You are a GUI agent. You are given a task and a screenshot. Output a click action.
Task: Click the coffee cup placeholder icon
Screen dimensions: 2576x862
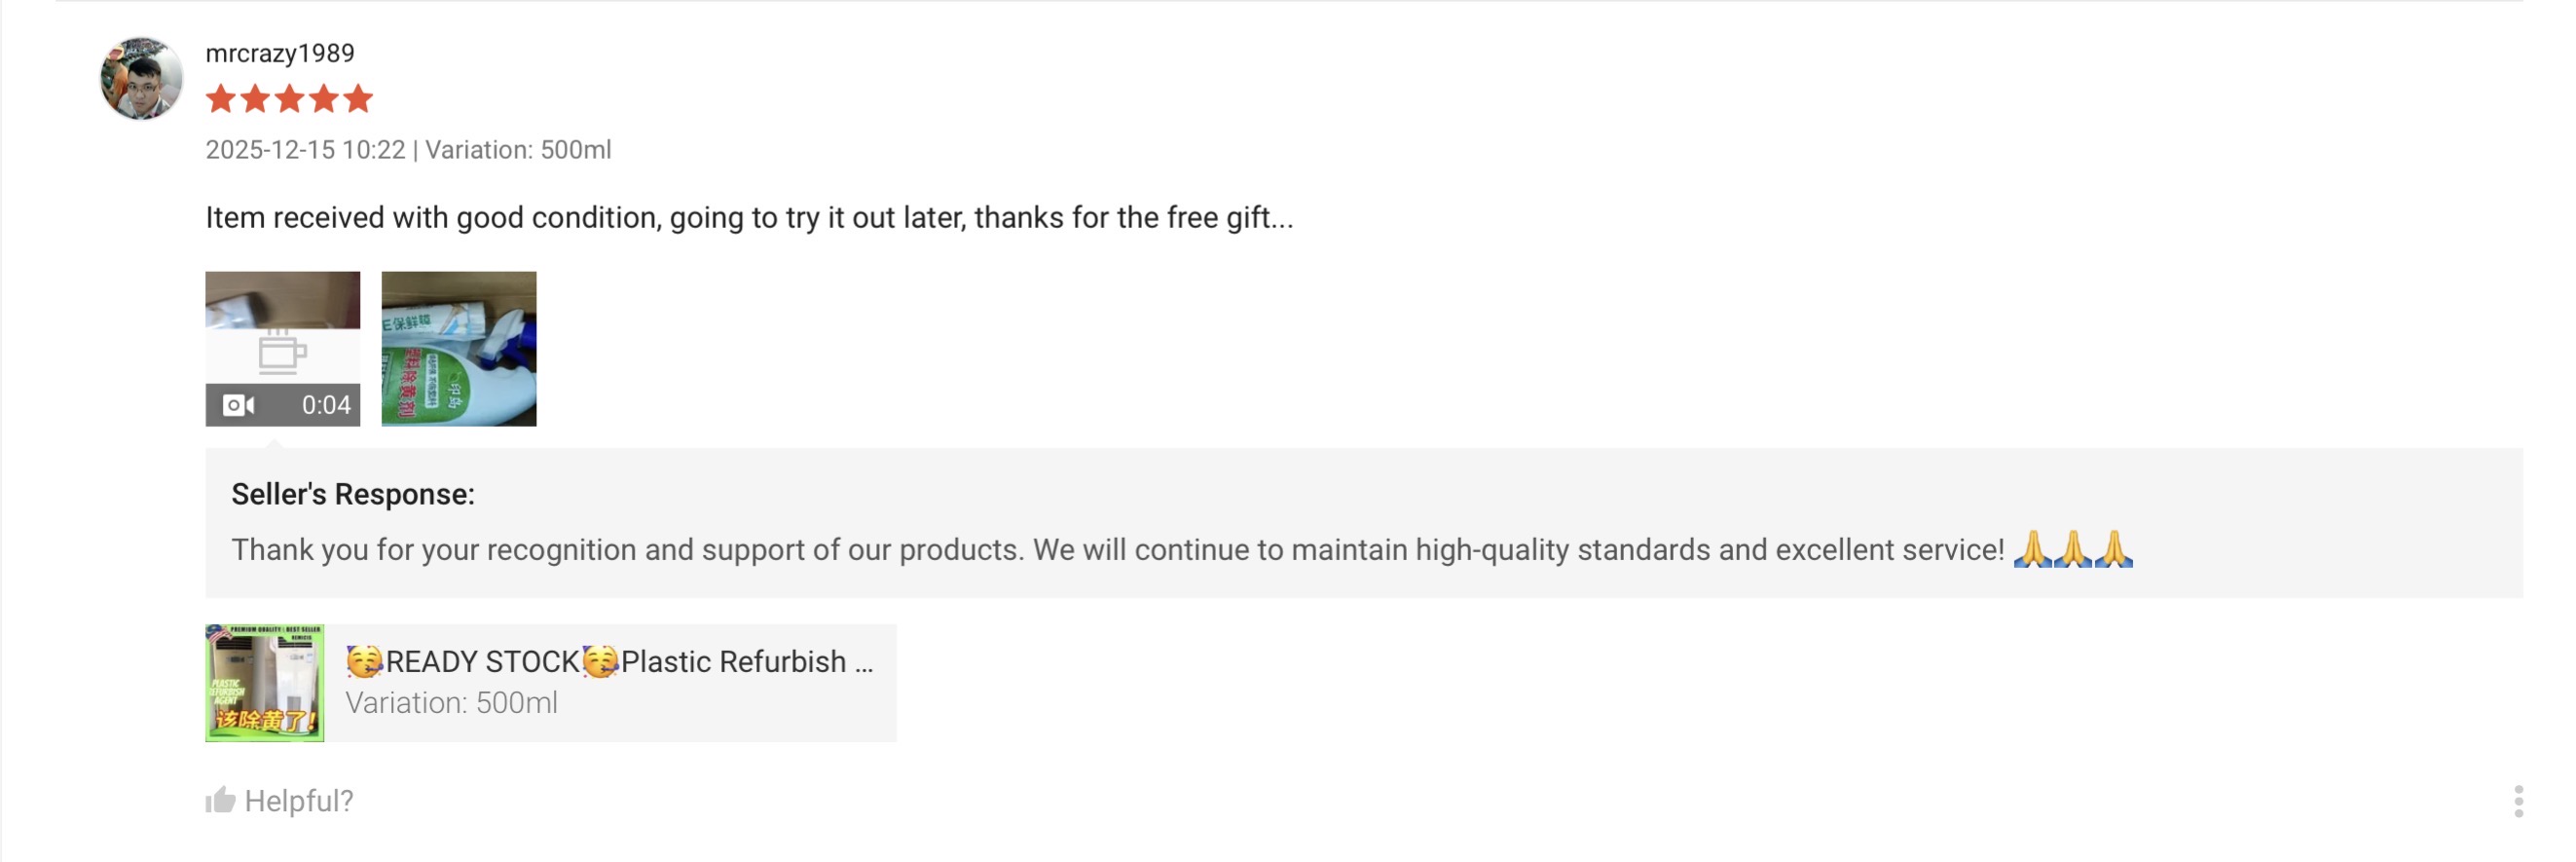point(281,353)
